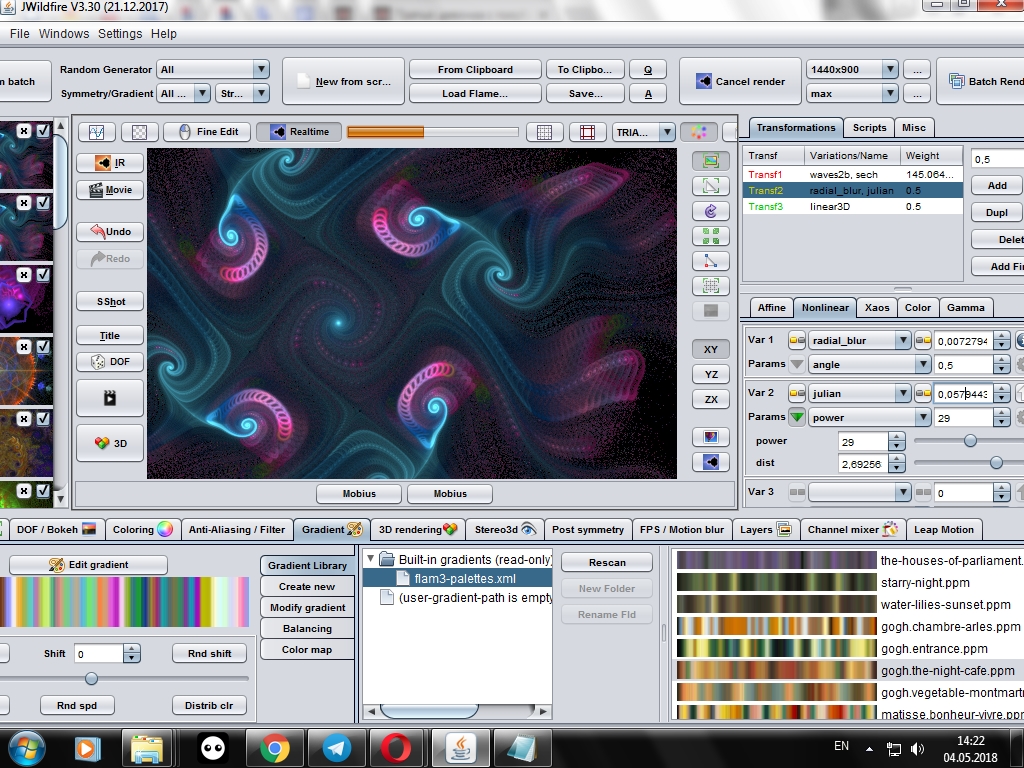
Task: Click the grid icon button after the render progress bar
Action: coord(544,132)
